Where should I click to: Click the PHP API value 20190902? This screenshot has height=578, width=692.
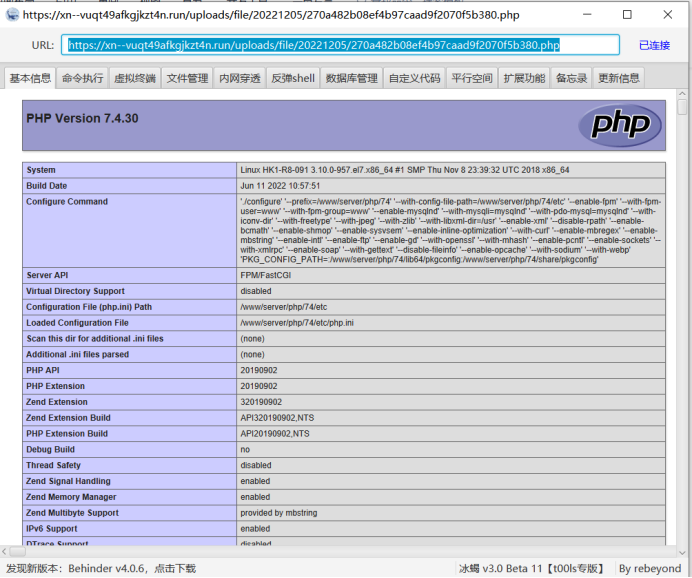[x=259, y=371]
